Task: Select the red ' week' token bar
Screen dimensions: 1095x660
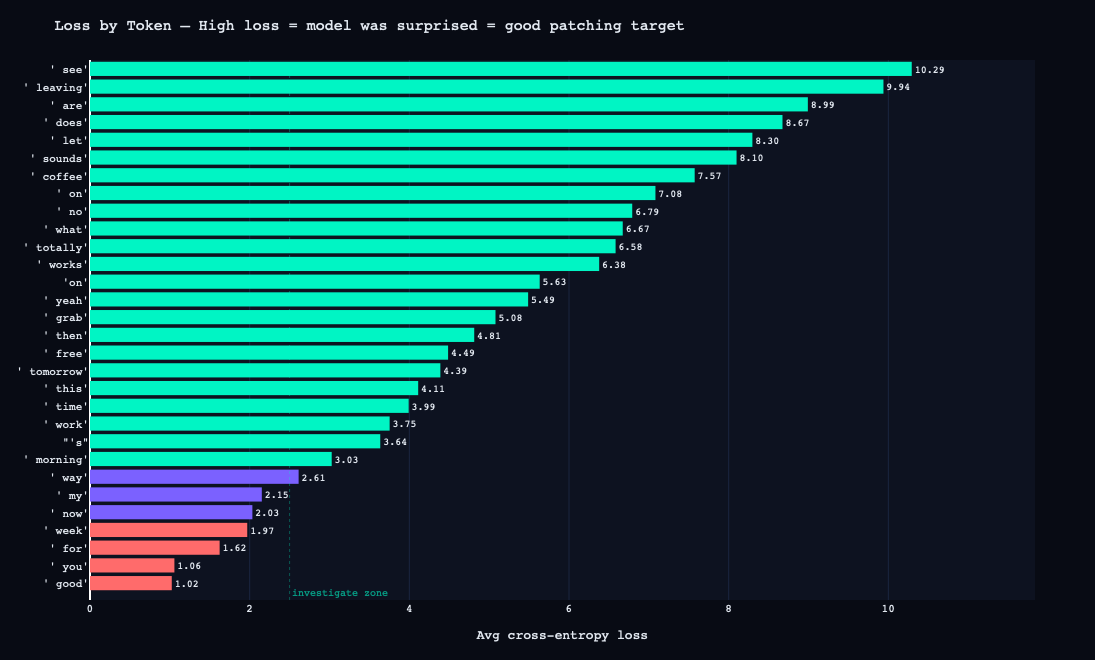Action: tap(168, 530)
